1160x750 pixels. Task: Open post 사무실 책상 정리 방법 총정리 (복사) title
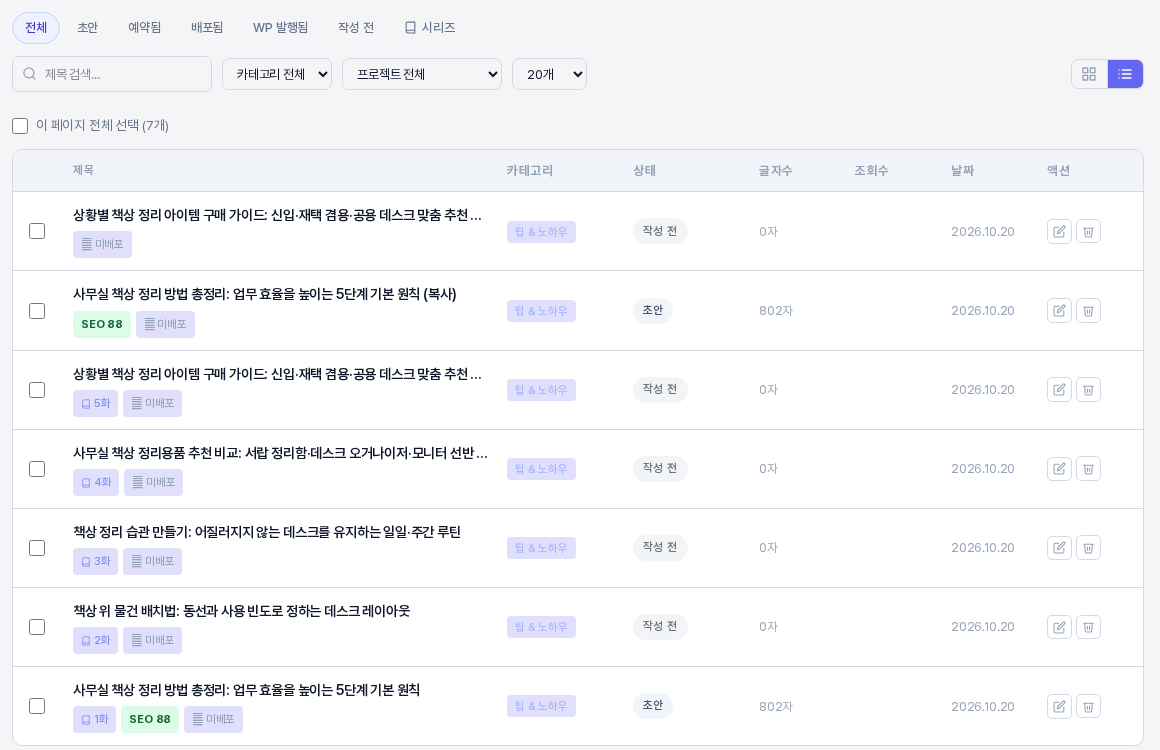(x=265, y=294)
